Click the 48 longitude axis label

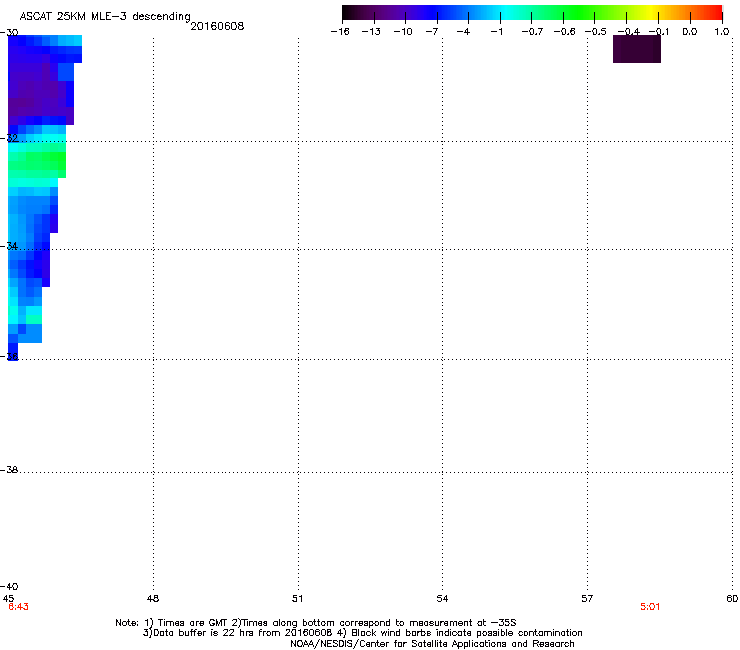153,599
